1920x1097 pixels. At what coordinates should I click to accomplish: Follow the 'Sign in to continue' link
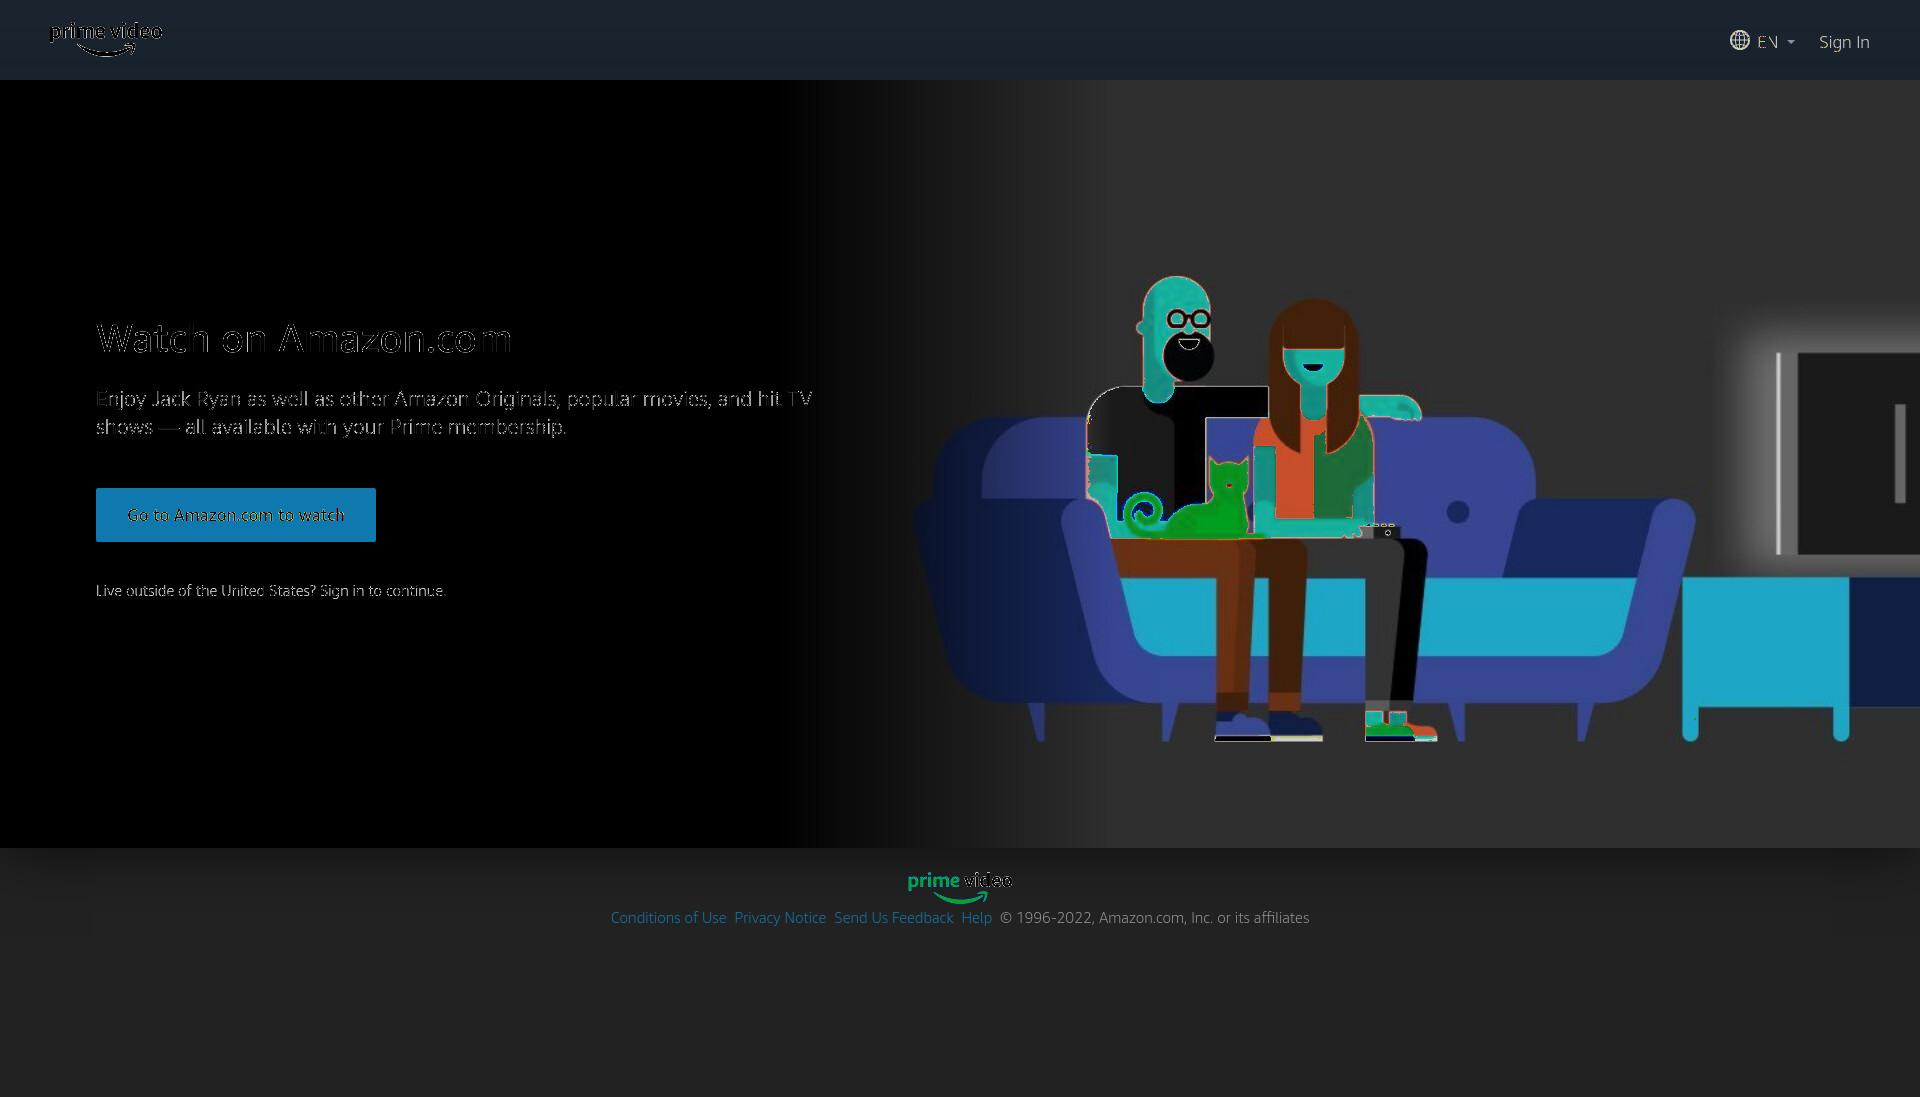point(382,591)
